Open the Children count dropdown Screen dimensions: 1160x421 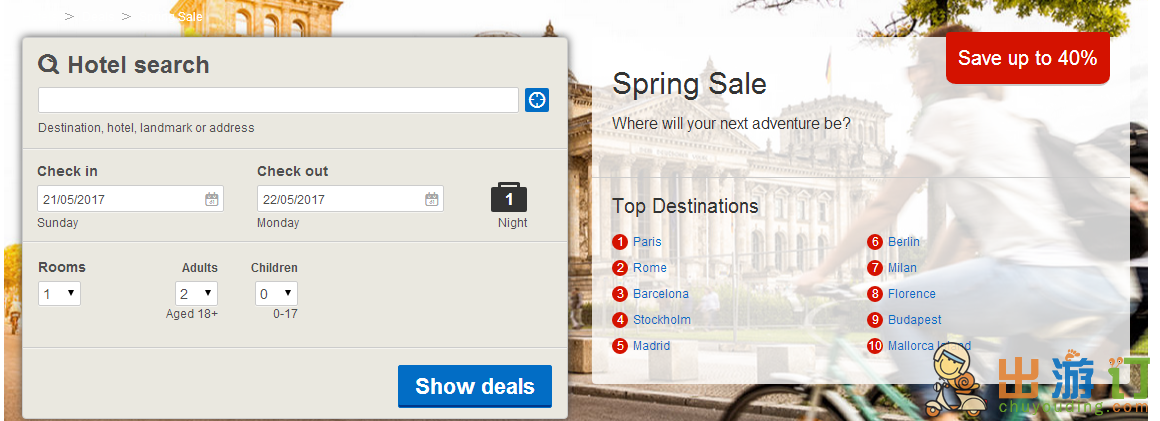pos(277,294)
